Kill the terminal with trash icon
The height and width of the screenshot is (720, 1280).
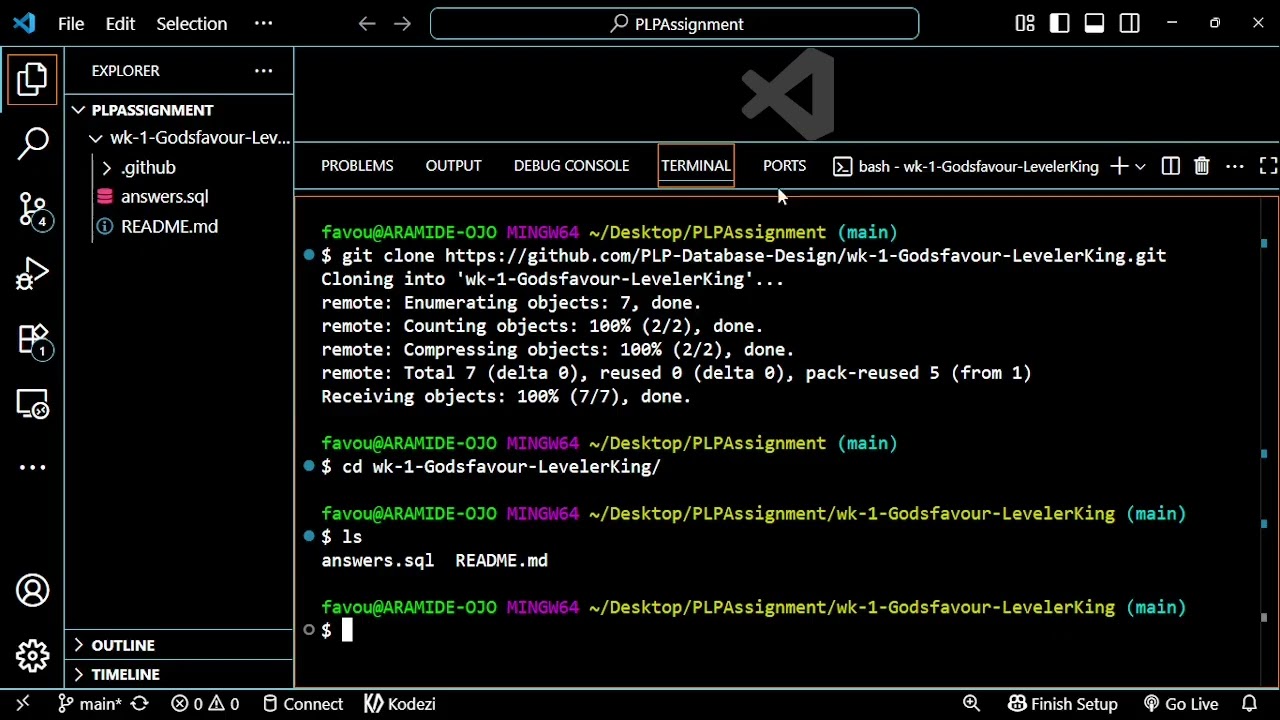pyautogui.click(x=1202, y=166)
